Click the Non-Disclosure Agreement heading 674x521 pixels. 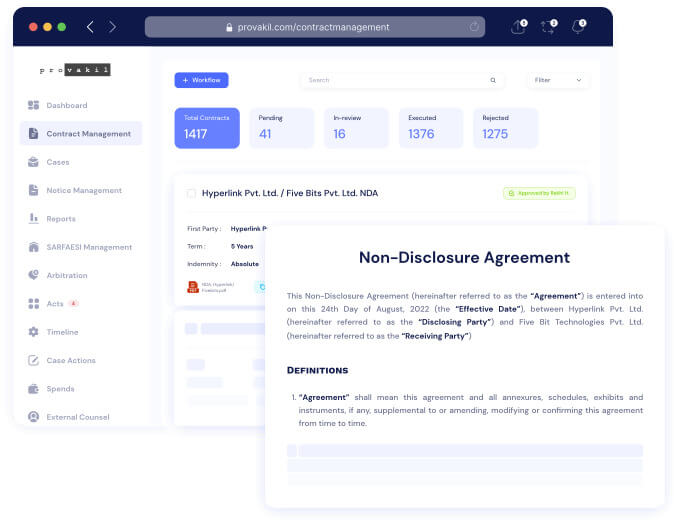click(464, 257)
